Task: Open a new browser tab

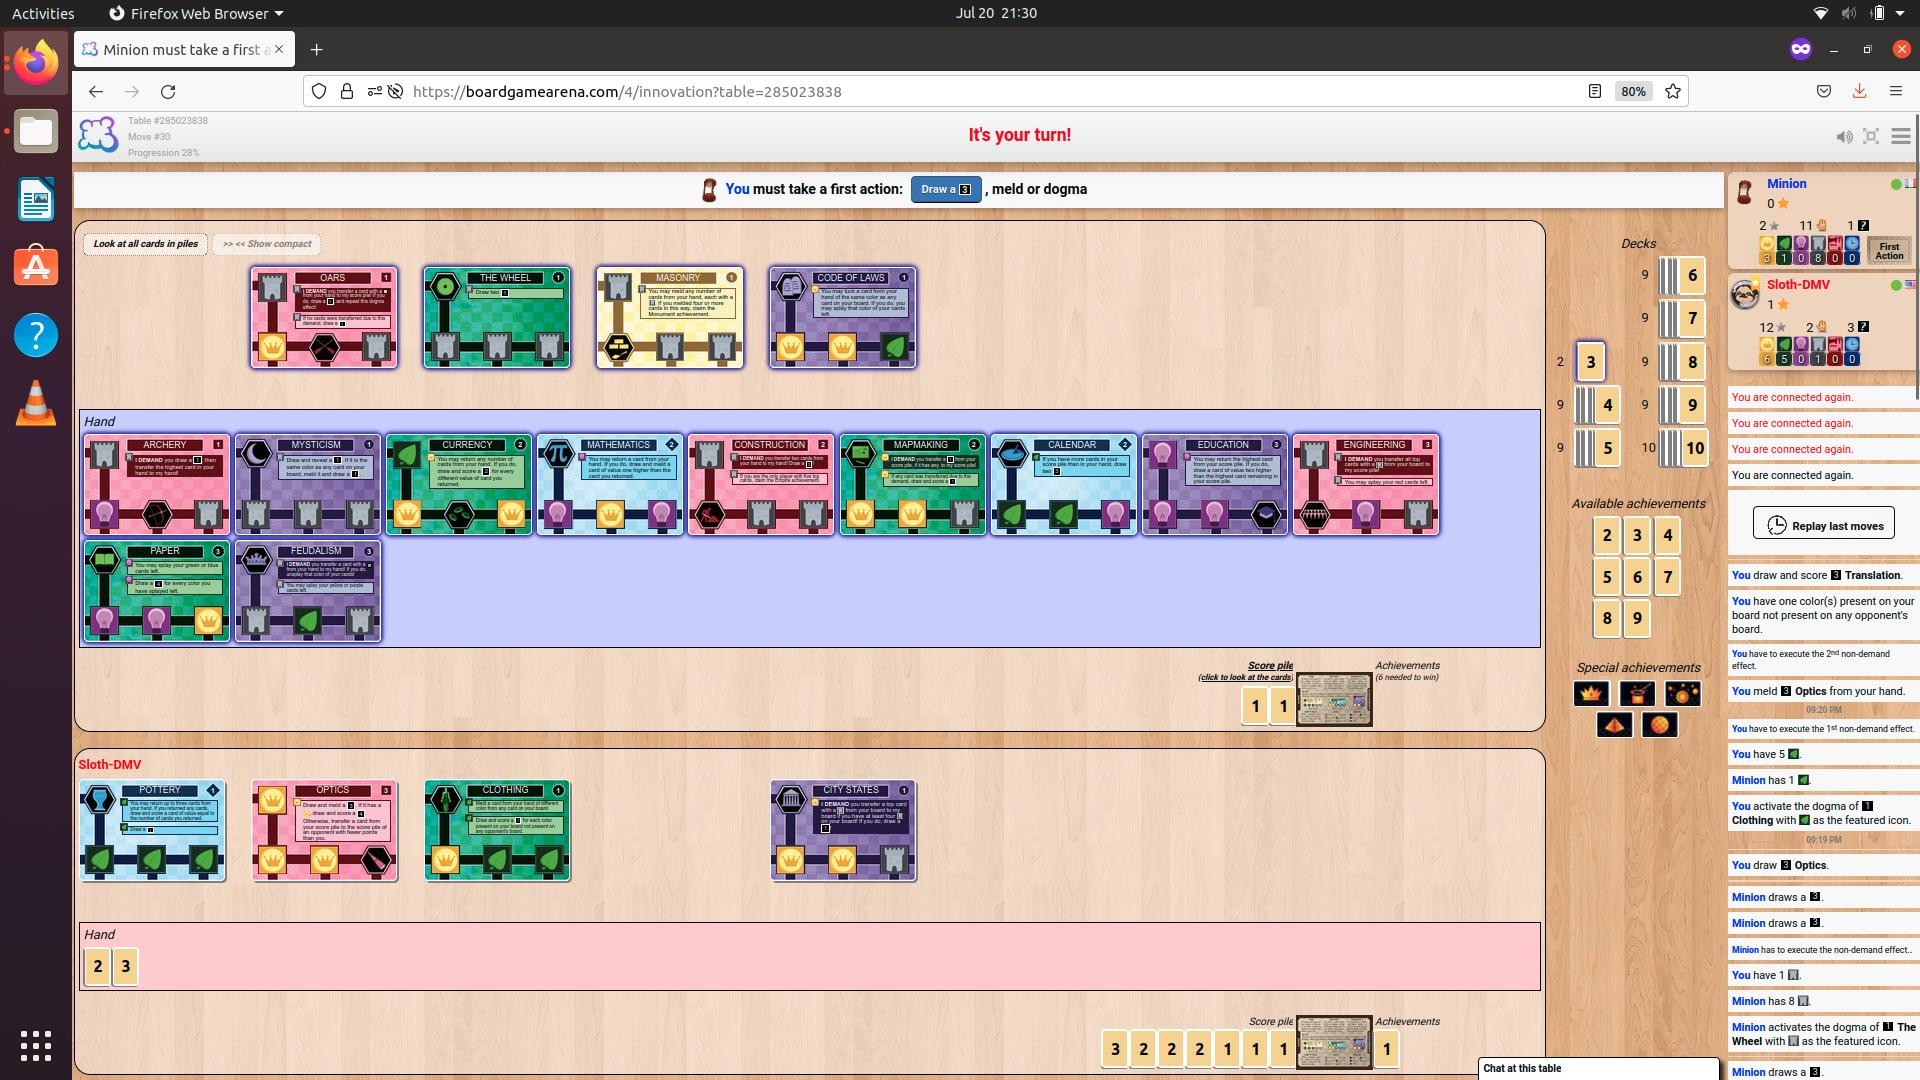Action: (316, 49)
